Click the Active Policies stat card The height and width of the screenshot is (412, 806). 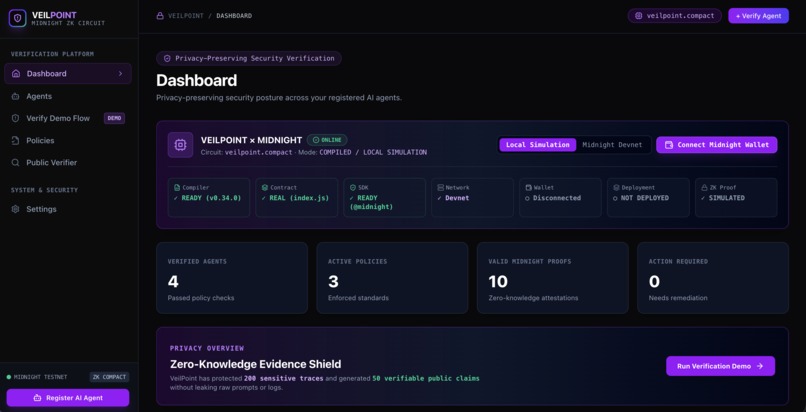392,278
